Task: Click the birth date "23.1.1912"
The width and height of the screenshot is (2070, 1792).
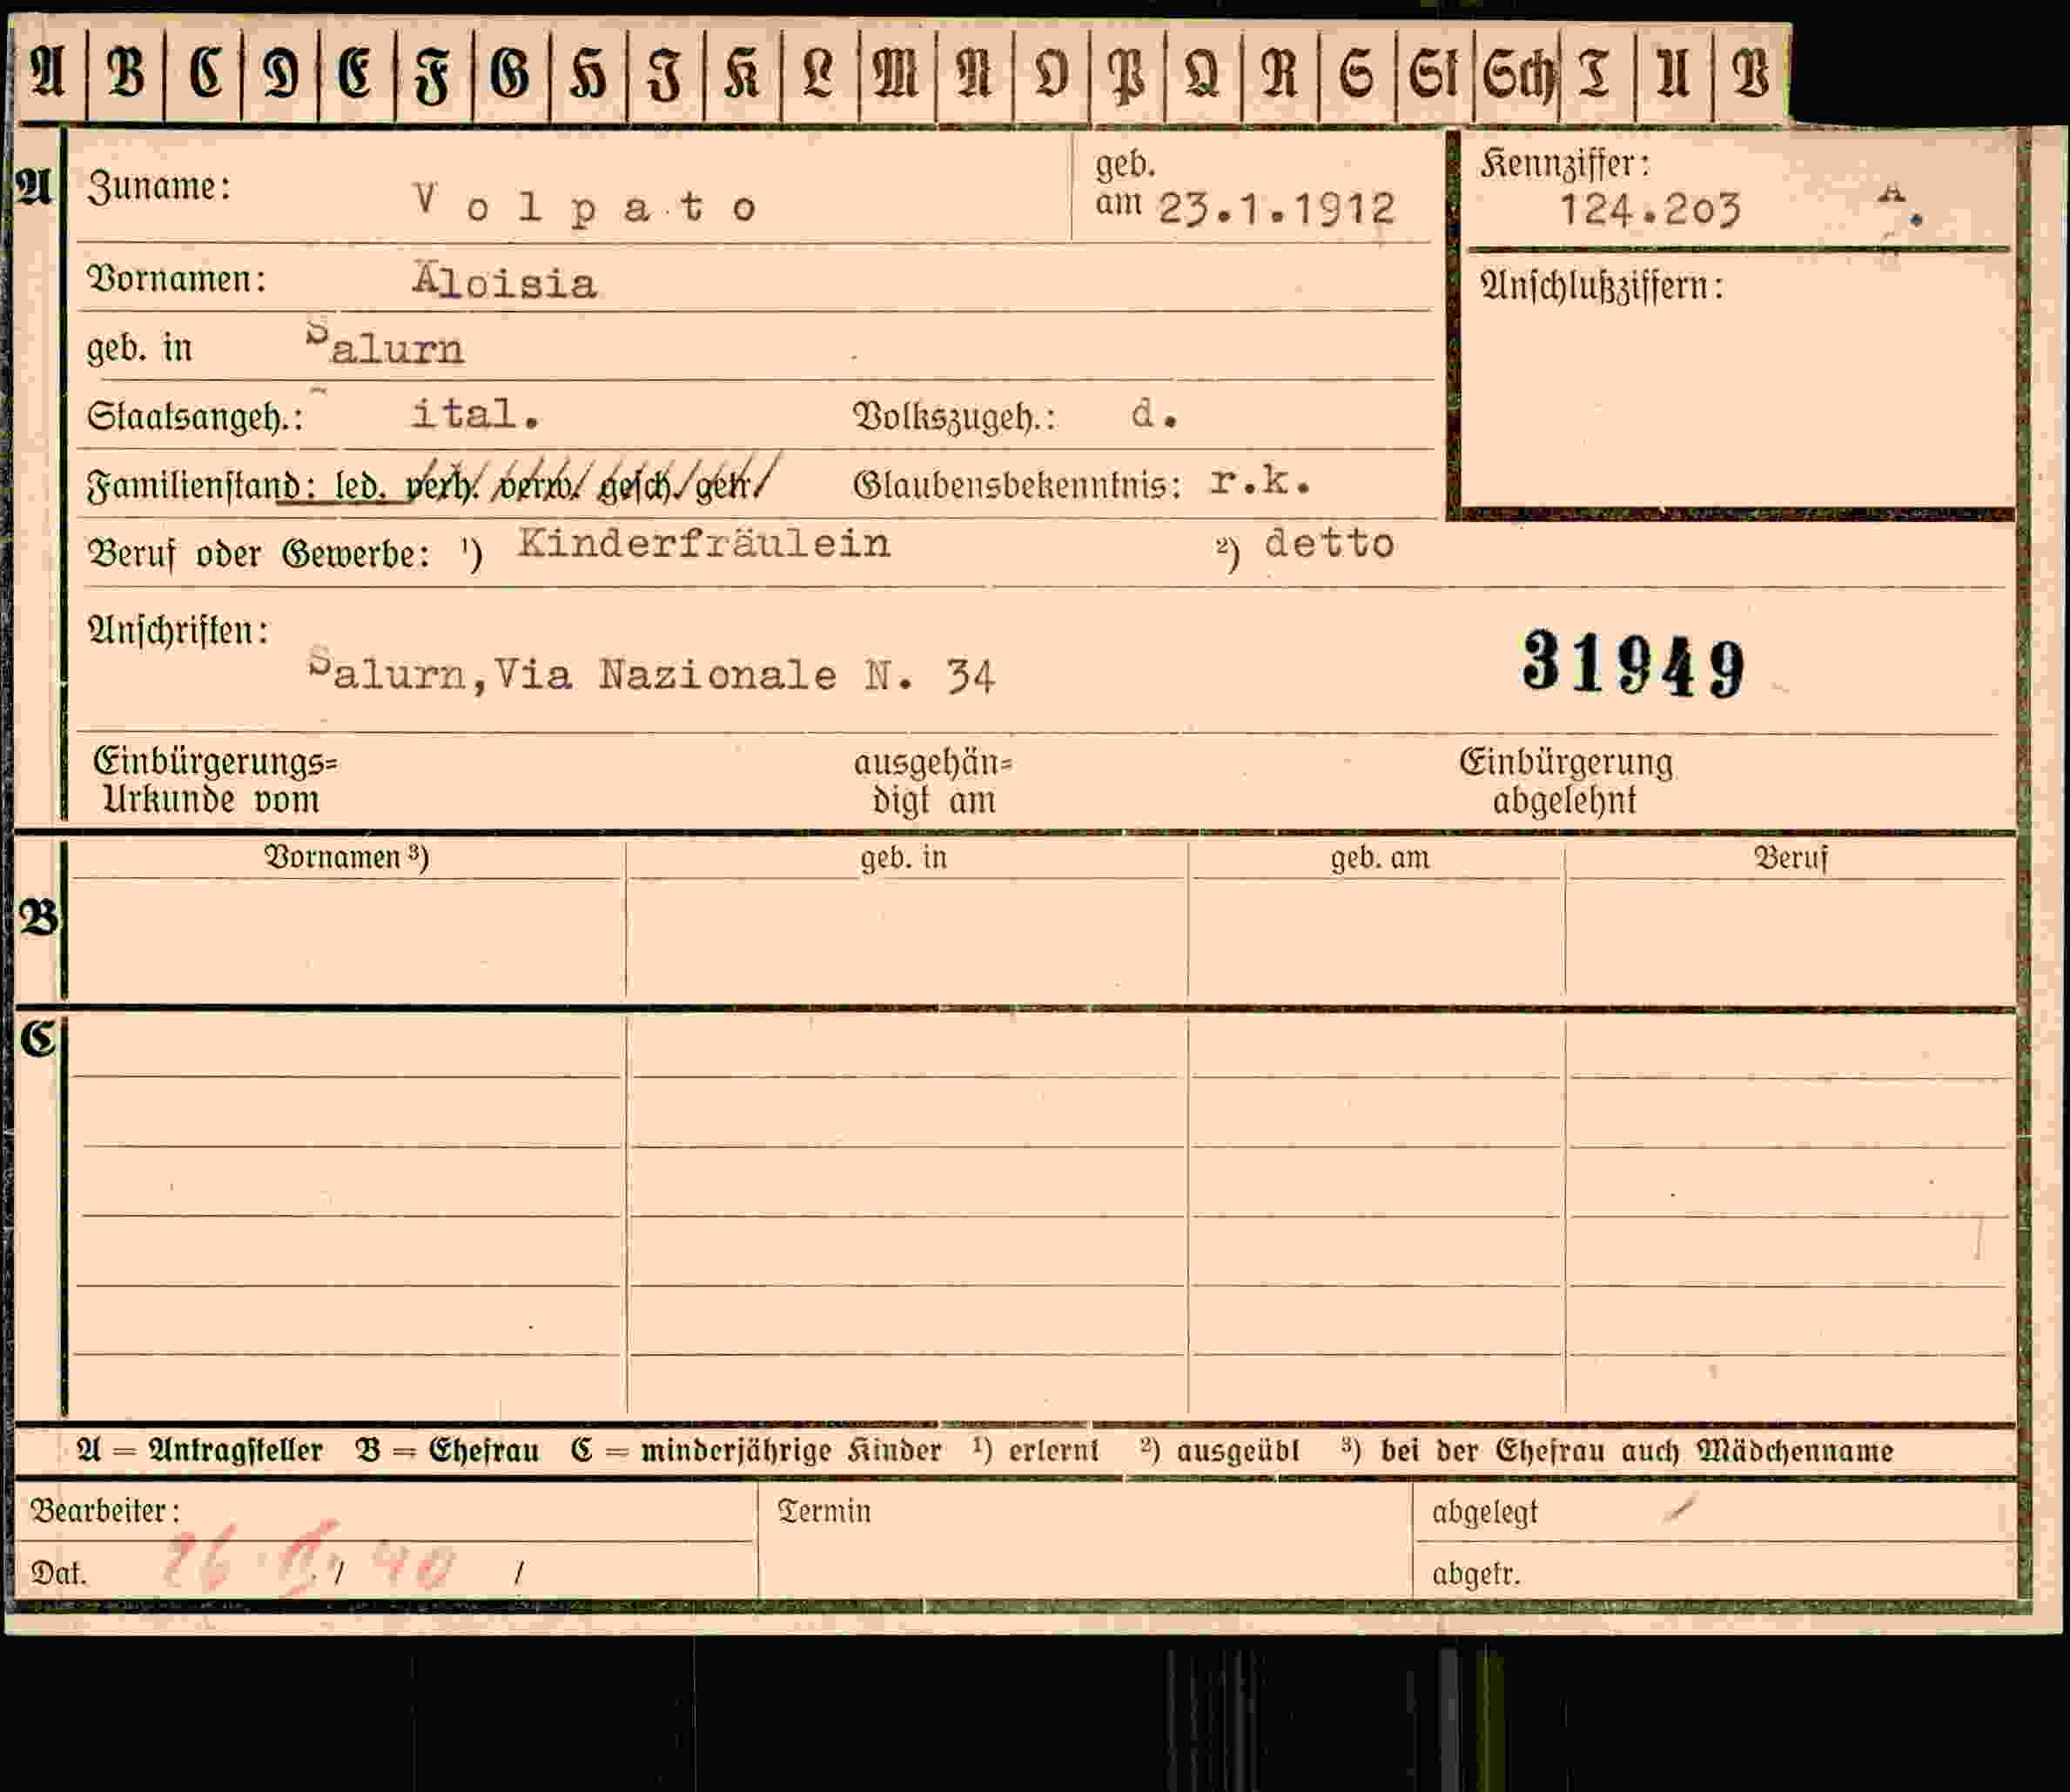Action: [1276, 209]
